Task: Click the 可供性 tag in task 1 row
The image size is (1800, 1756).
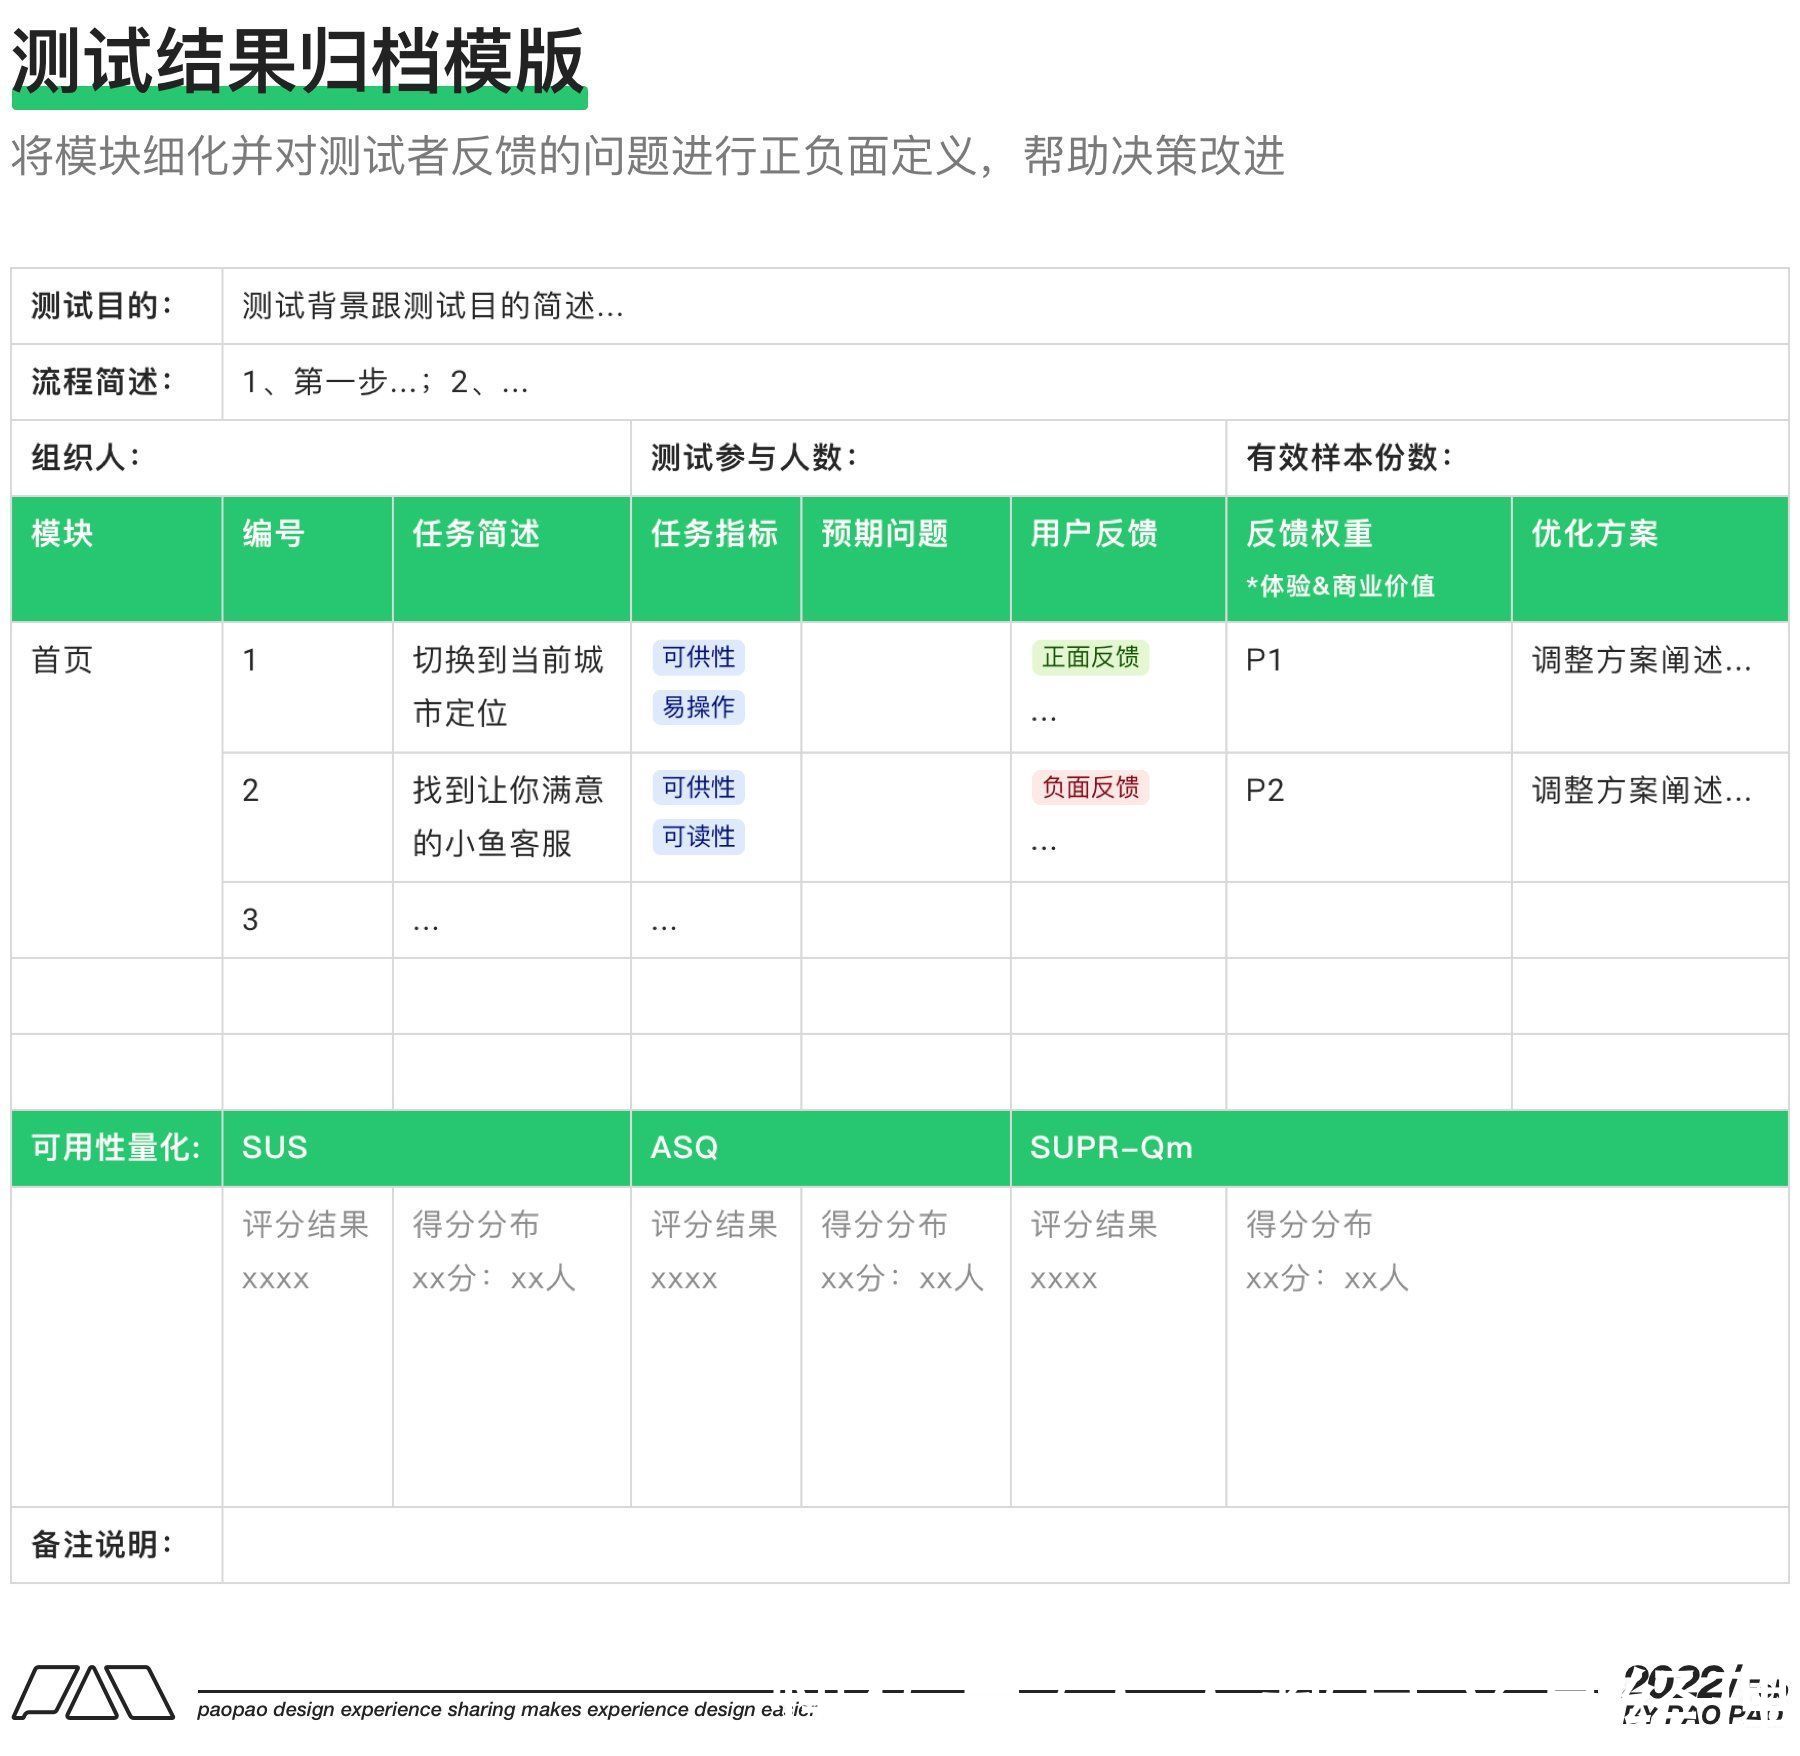Action: pos(698,657)
